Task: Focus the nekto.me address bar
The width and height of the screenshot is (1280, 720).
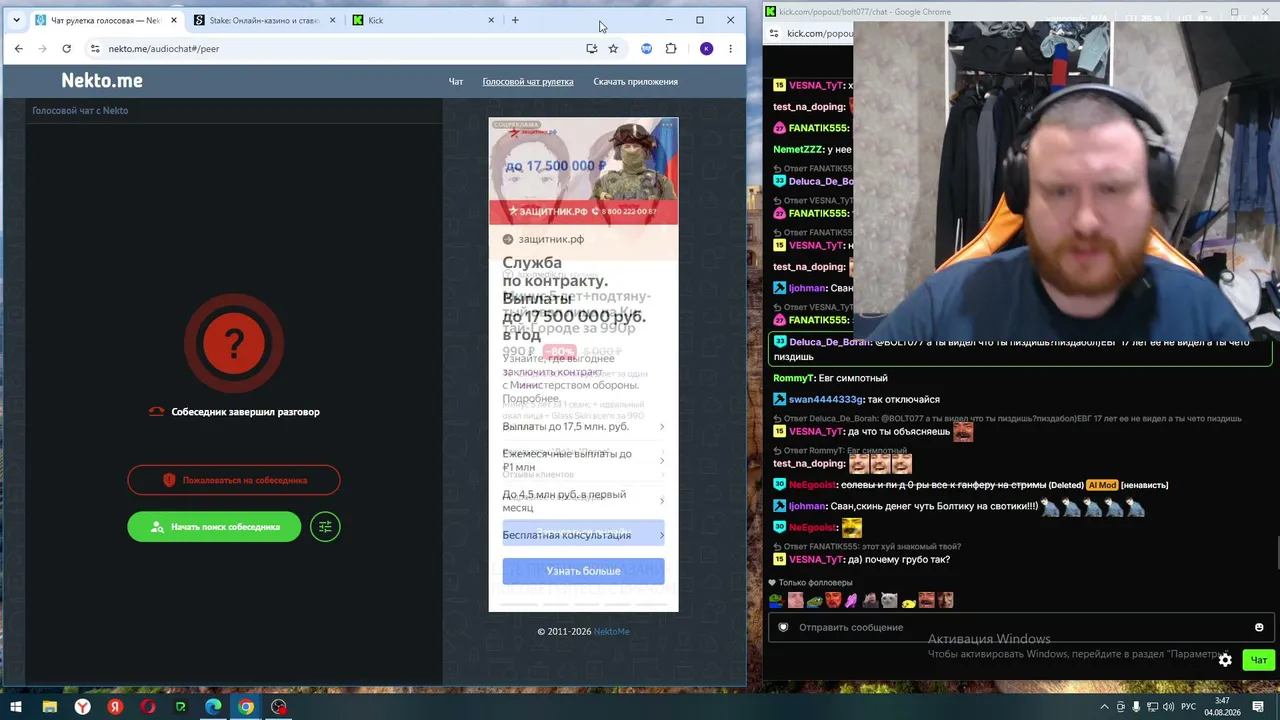Action: (x=340, y=48)
